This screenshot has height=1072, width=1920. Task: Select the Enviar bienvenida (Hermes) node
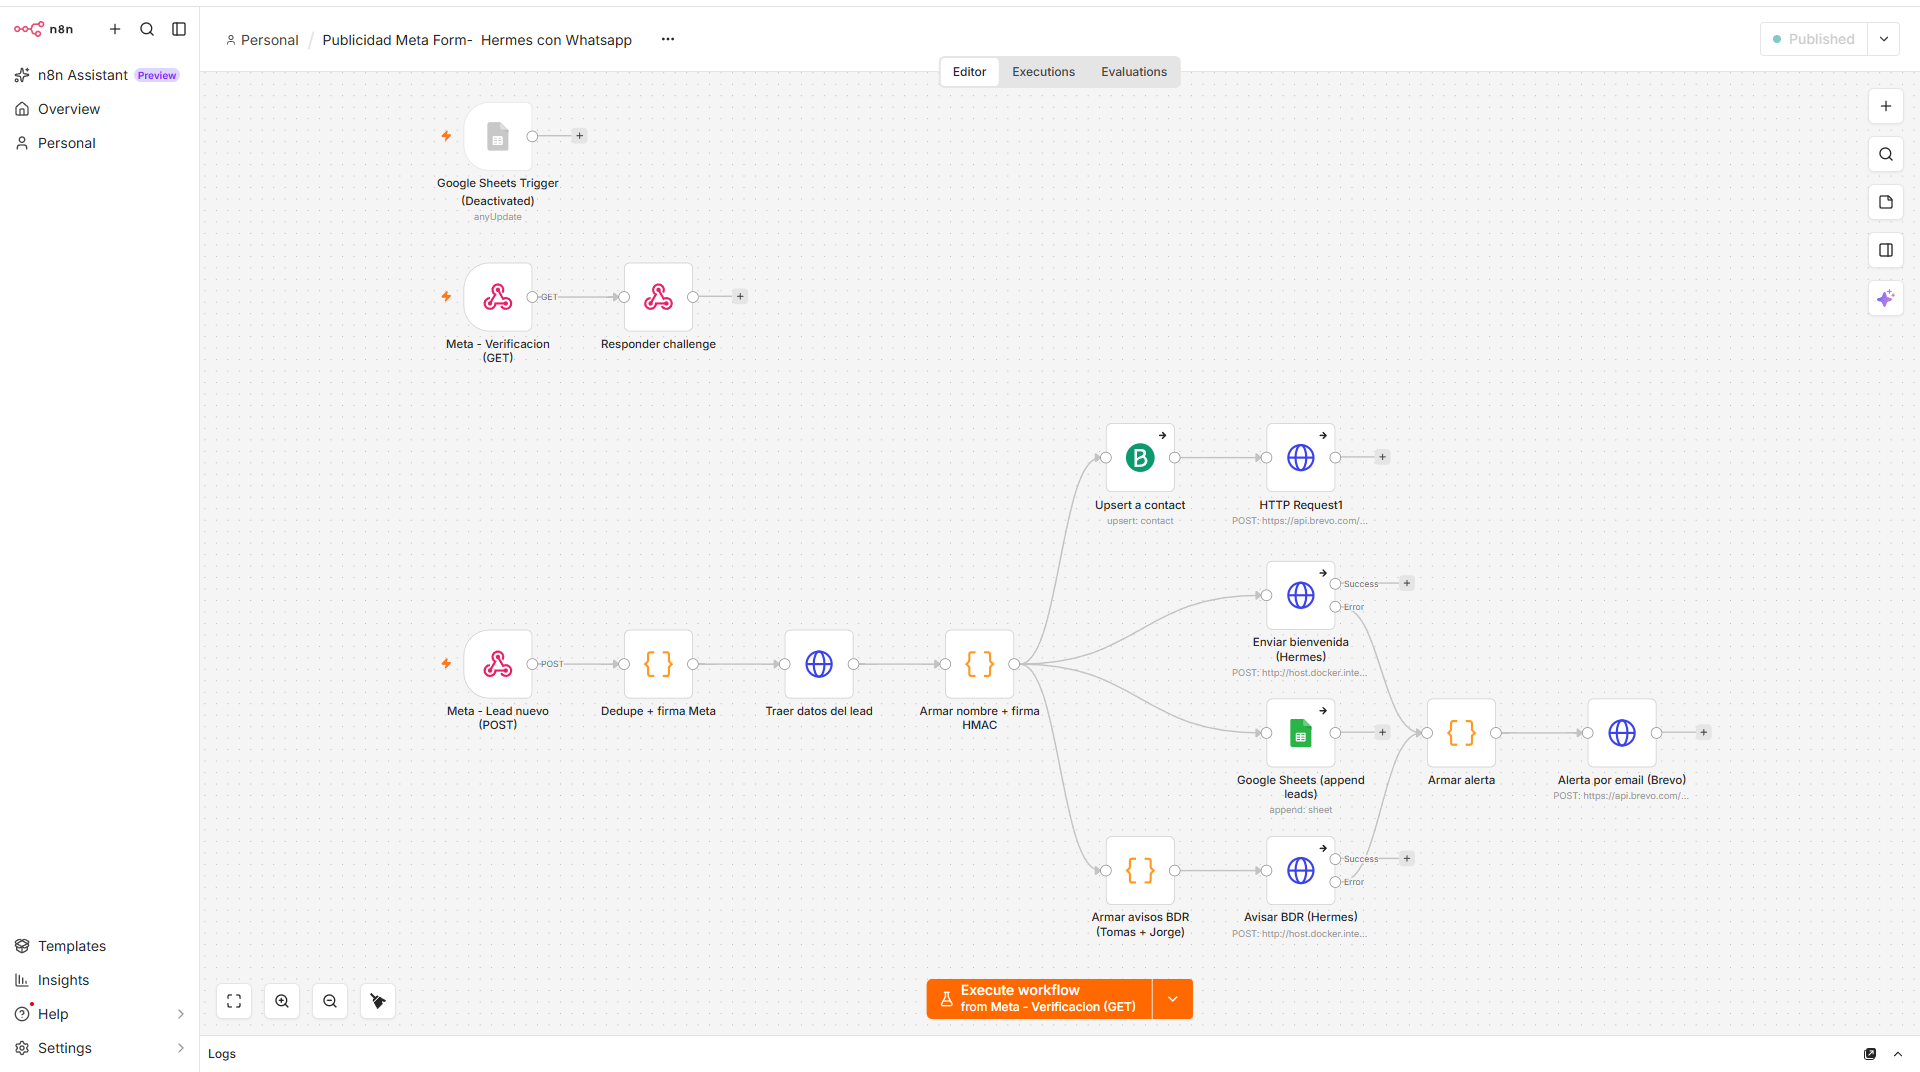pos(1301,595)
